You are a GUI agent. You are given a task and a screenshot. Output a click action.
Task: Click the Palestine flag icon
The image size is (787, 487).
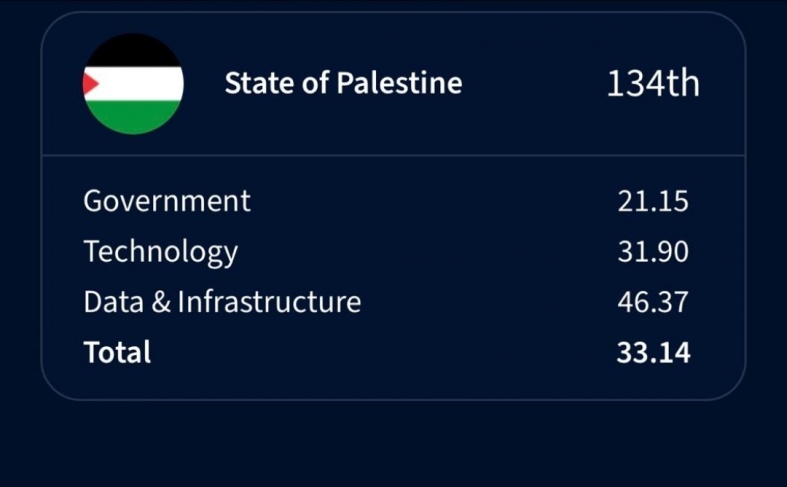(x=133, y=84)
